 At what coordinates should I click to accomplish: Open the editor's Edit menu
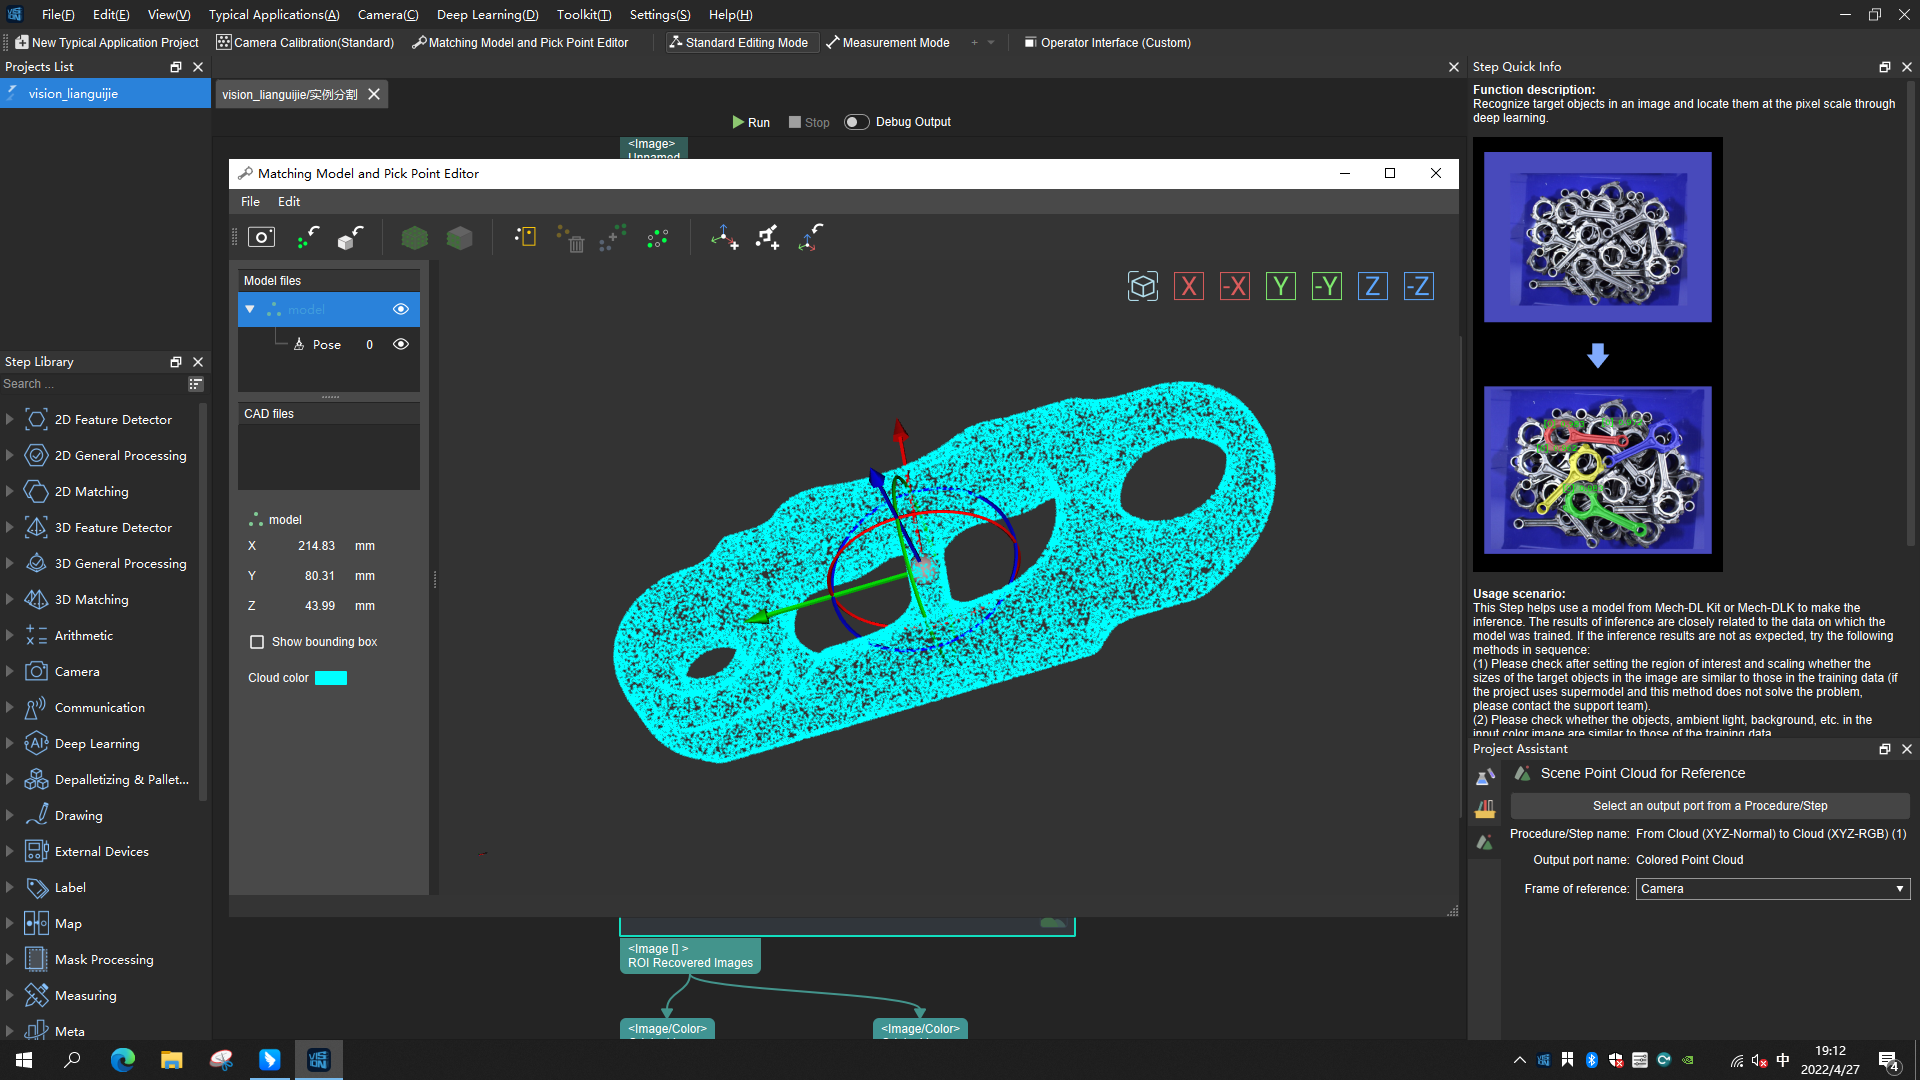(x=289, y=201)
